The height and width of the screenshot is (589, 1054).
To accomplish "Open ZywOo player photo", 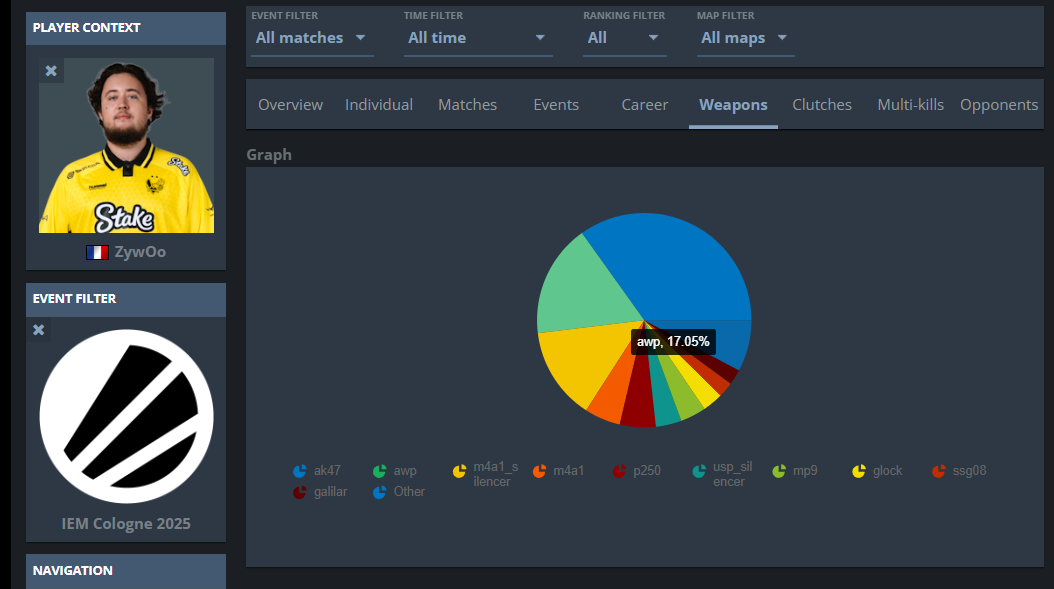I will click(x=126, y=145).
